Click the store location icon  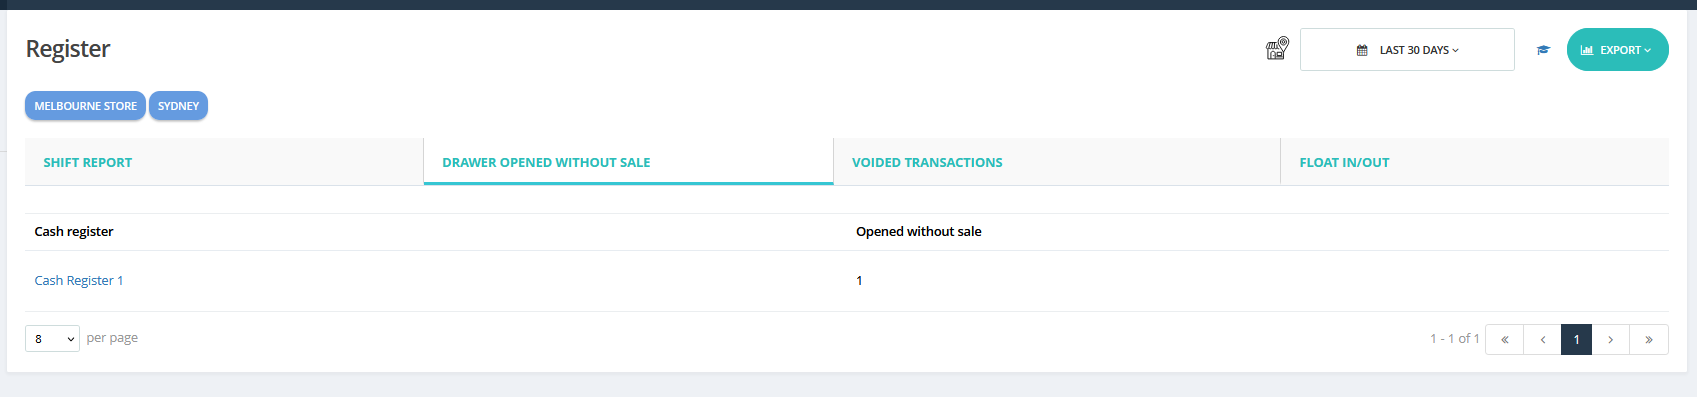pos(1277,48)
